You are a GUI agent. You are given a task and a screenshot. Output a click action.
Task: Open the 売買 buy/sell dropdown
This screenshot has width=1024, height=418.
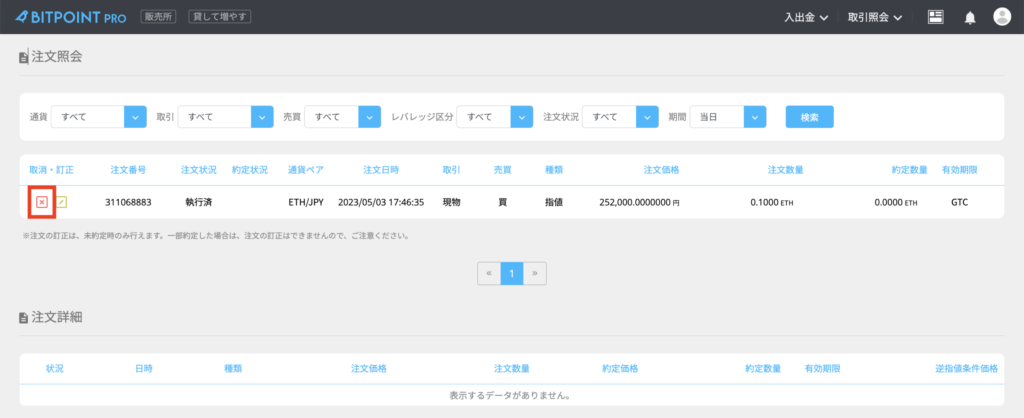pos(343,117)
